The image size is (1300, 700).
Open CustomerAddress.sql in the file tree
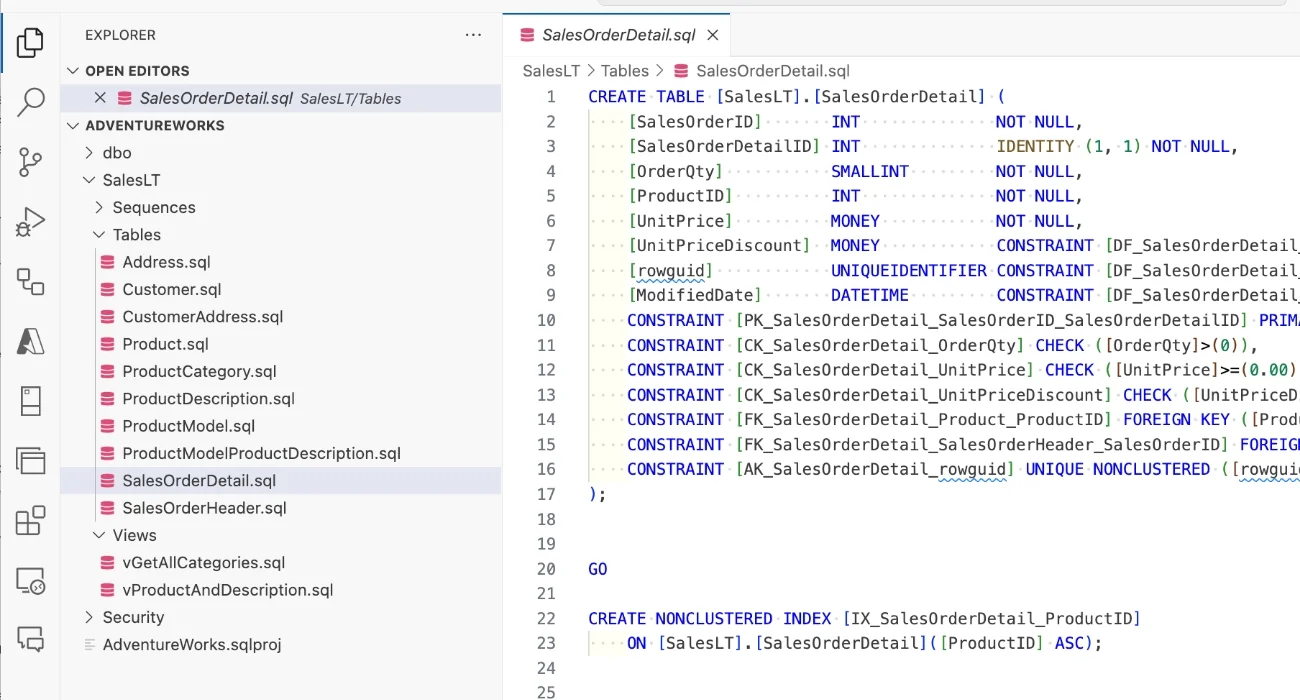[203, 317]
